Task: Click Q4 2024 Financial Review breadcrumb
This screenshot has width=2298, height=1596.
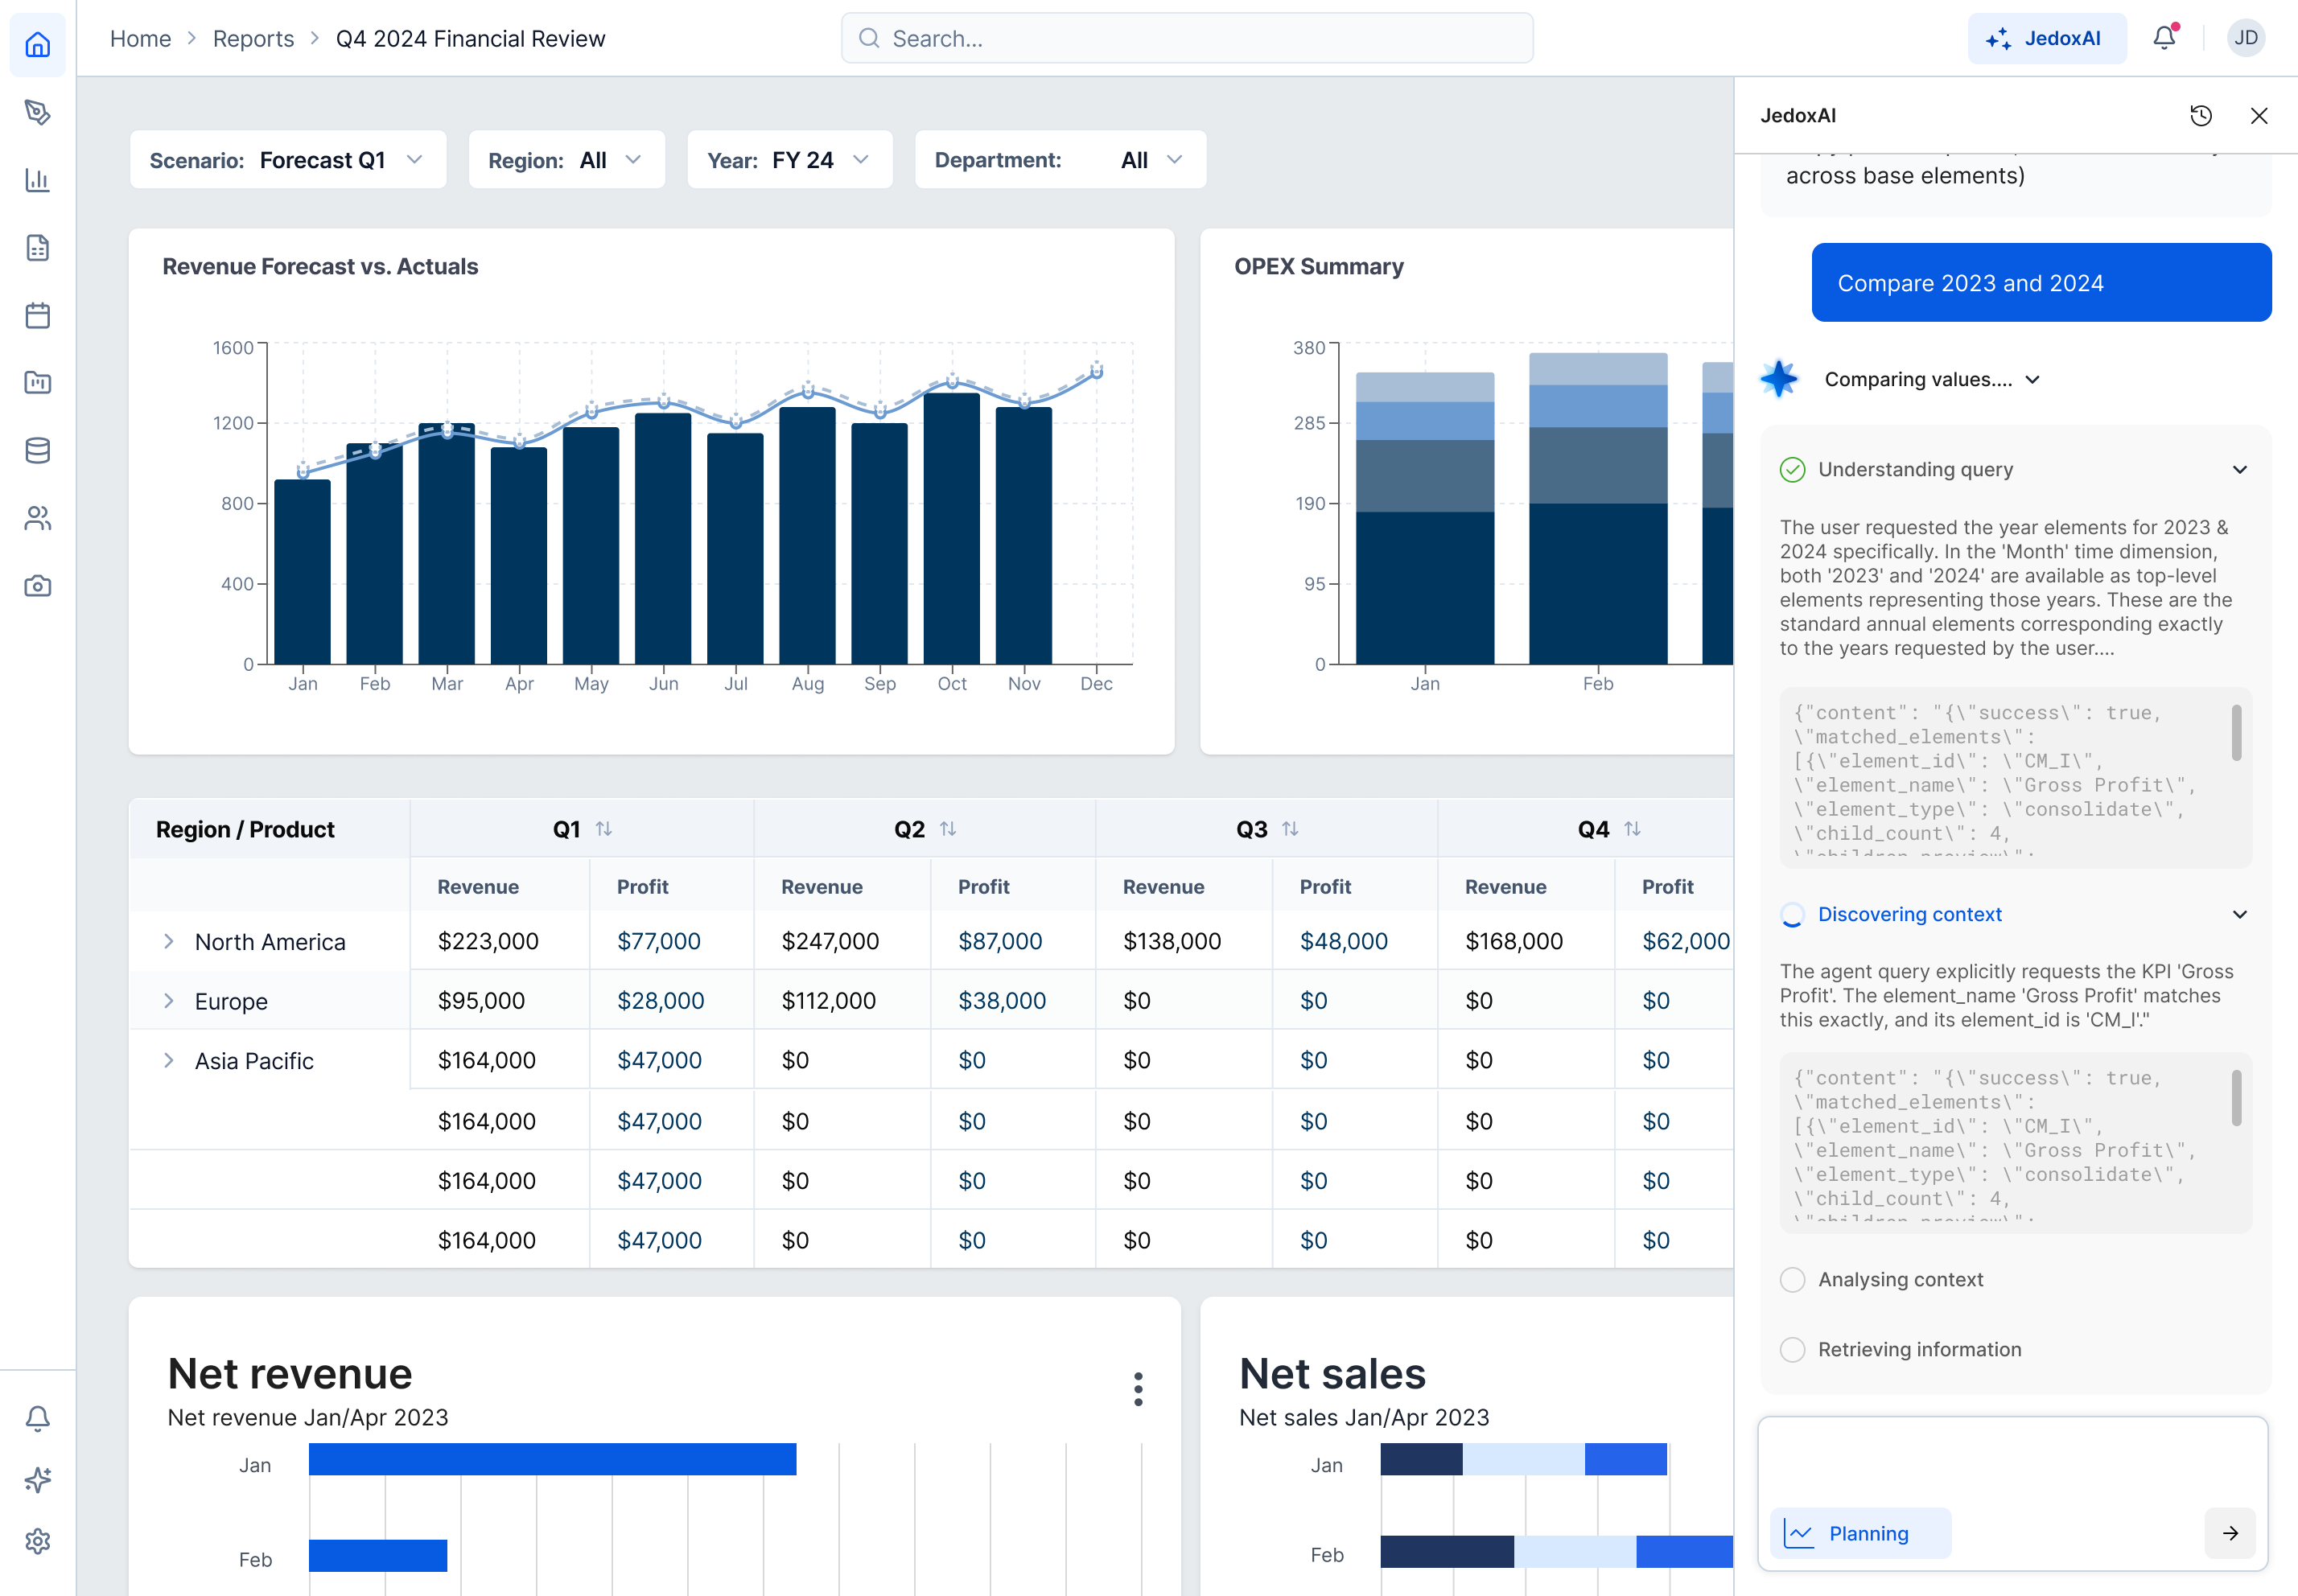Action: [470, 38]
